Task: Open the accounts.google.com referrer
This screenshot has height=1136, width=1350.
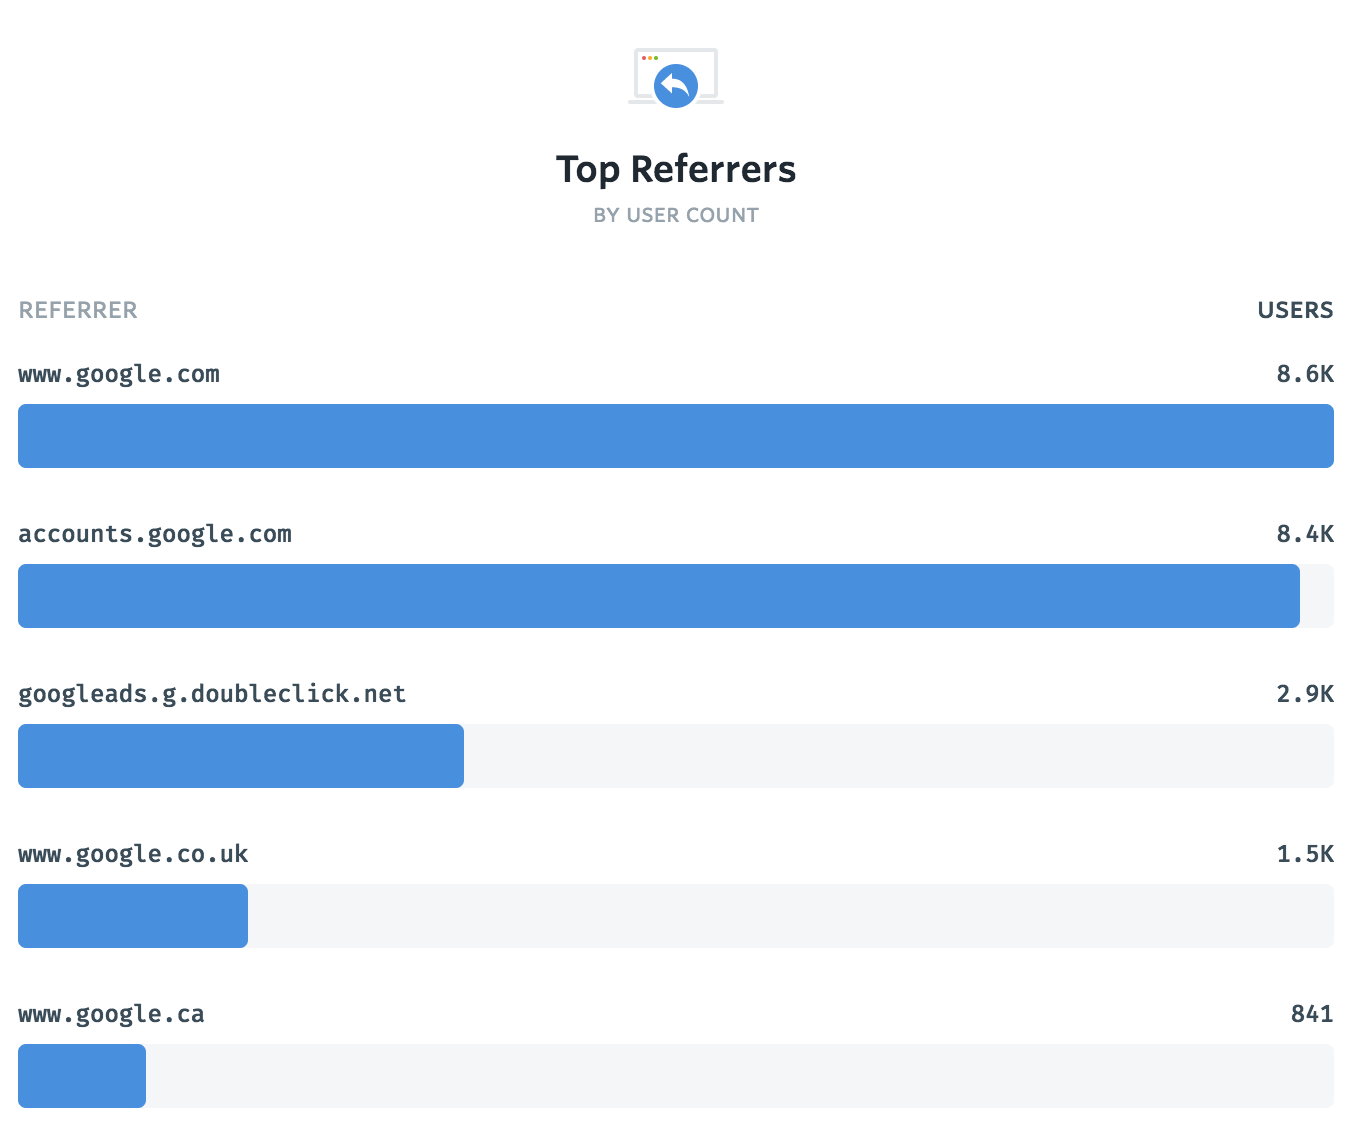Action: (x=155, y=534)
